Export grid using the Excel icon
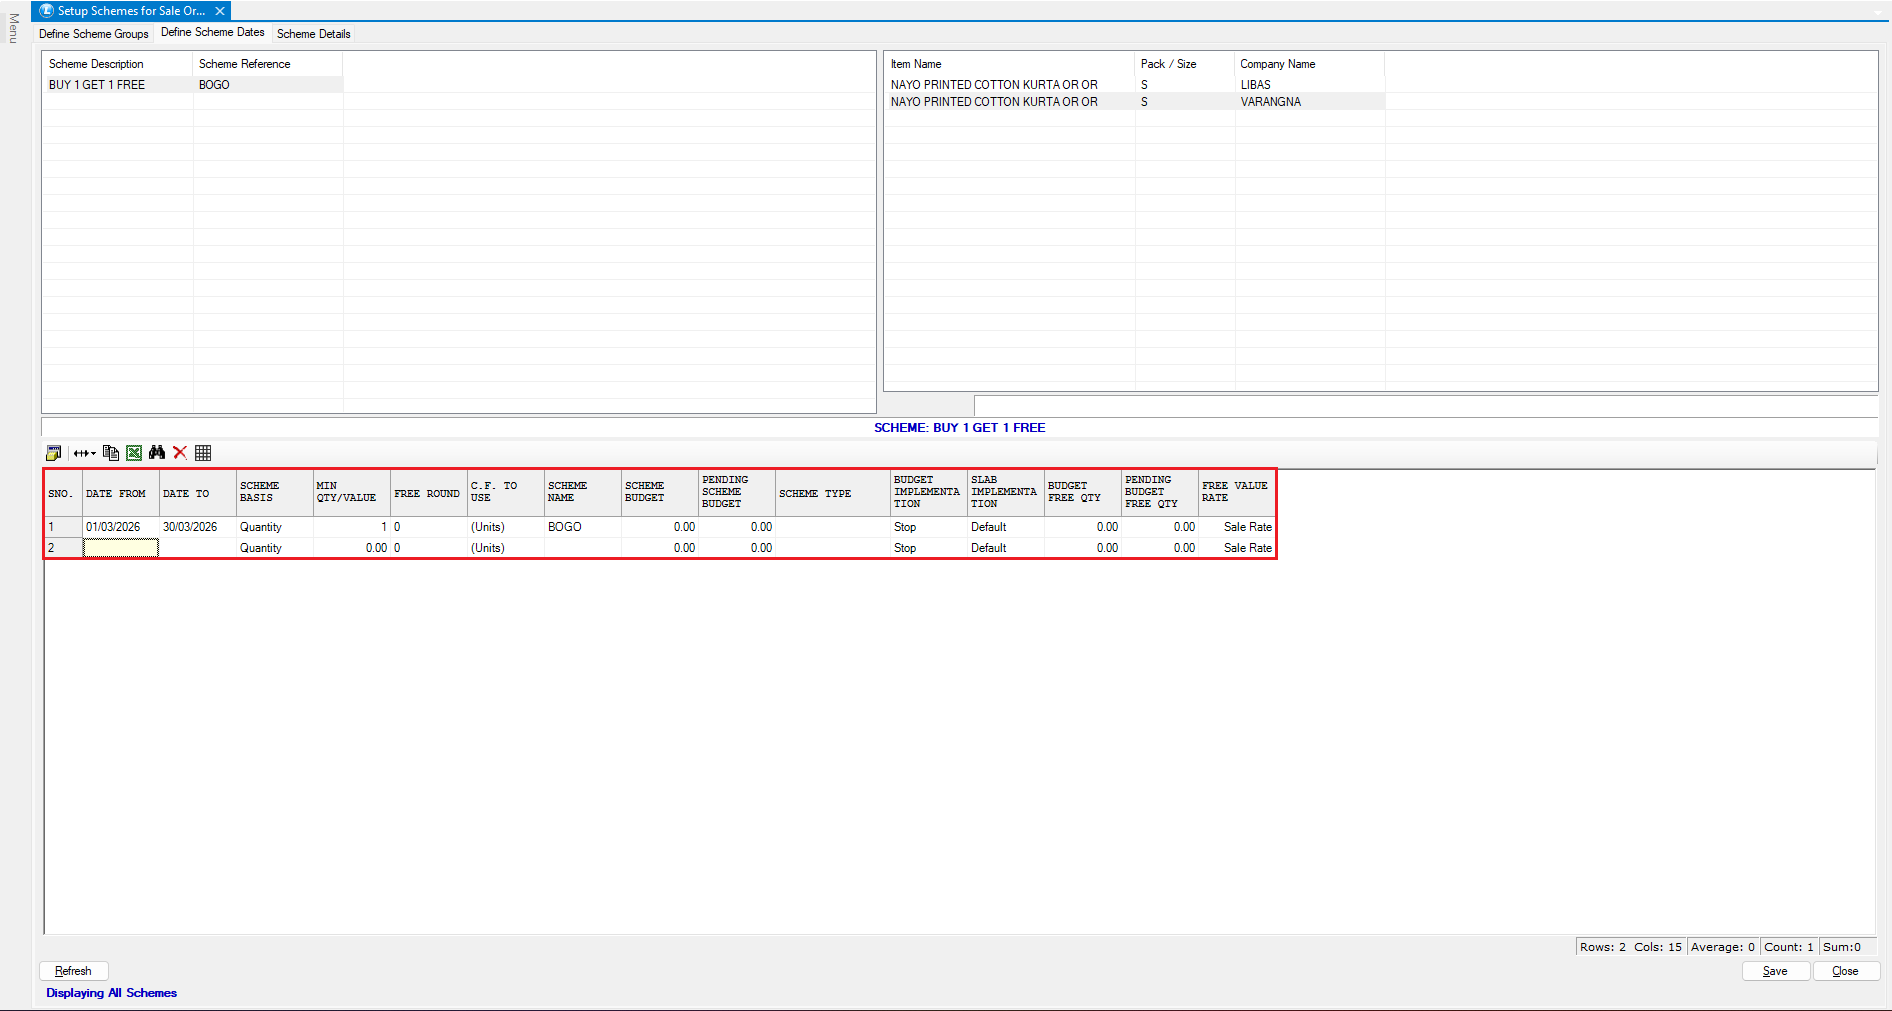Image resolution: width=1892 pixels, height=1011 pixels. (x=134, y=453)
